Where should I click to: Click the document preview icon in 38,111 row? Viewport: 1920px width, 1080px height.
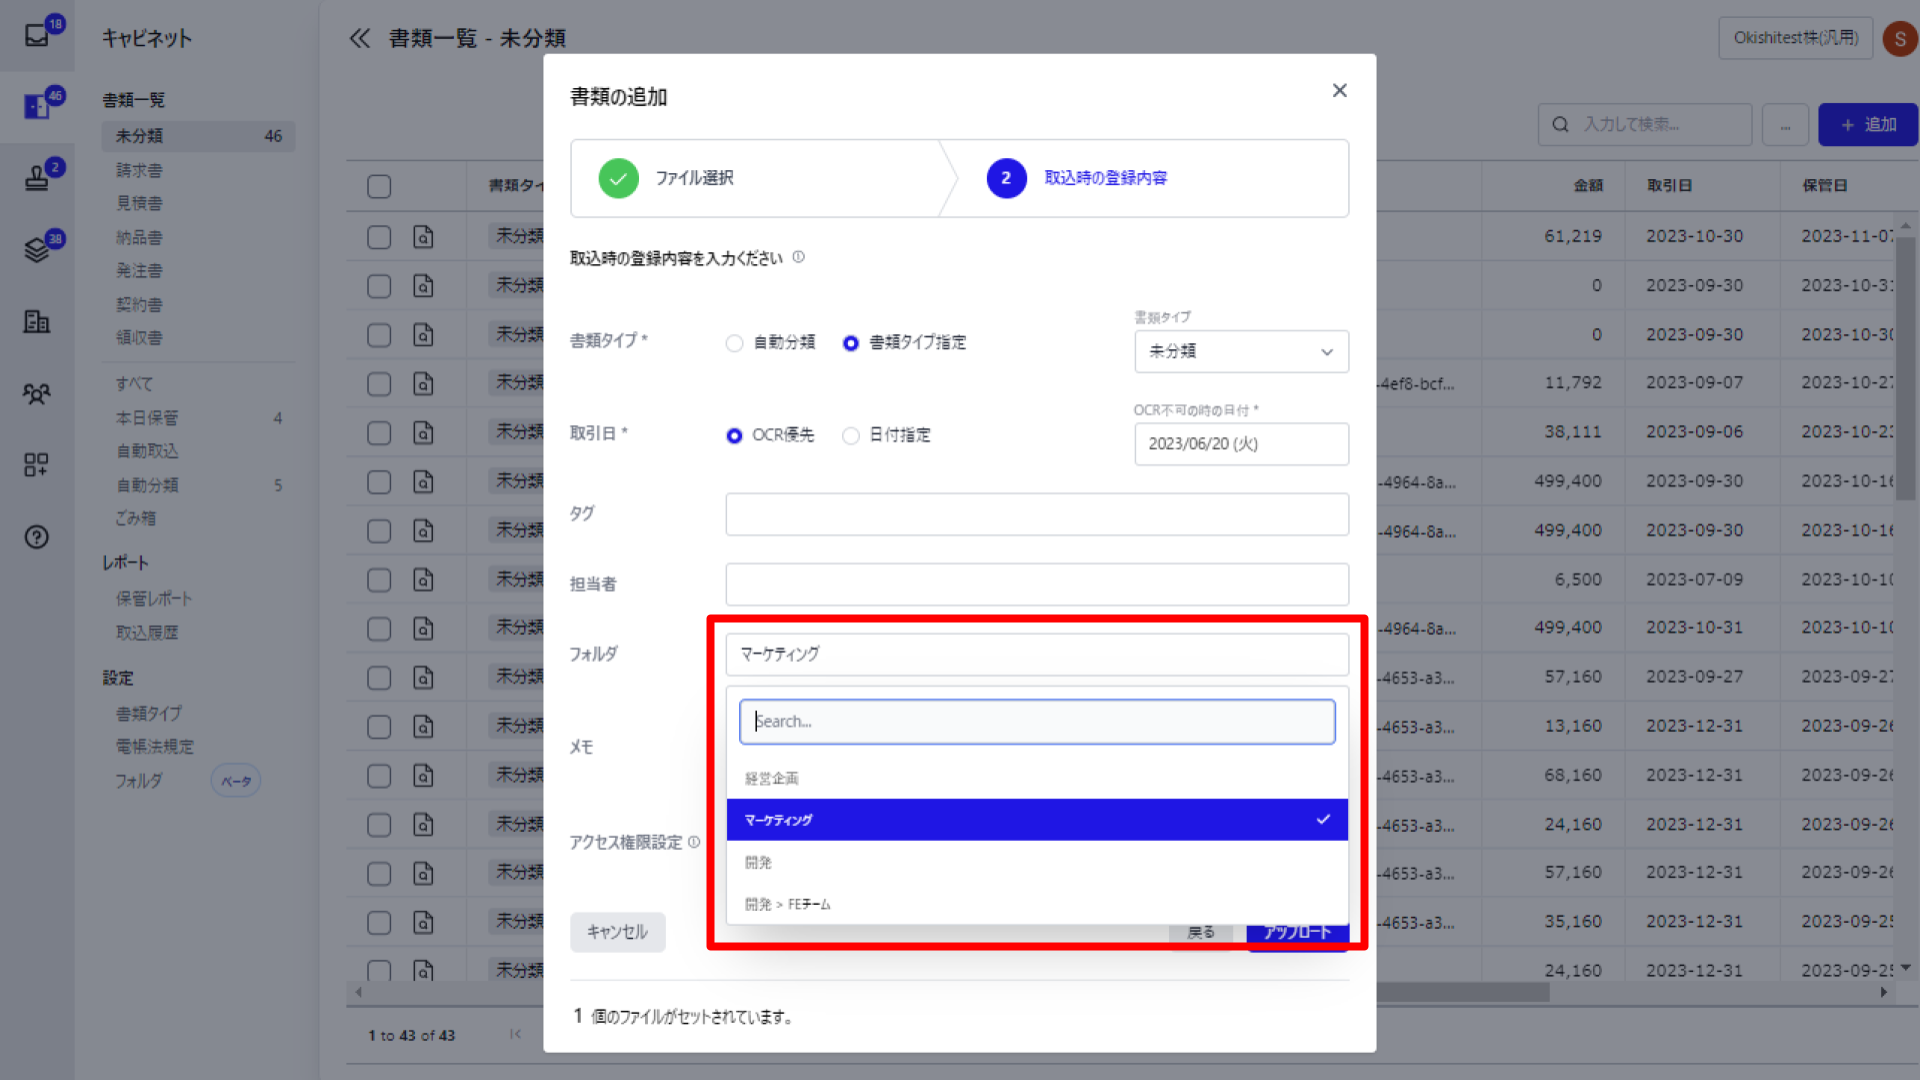tap(424, 433)
